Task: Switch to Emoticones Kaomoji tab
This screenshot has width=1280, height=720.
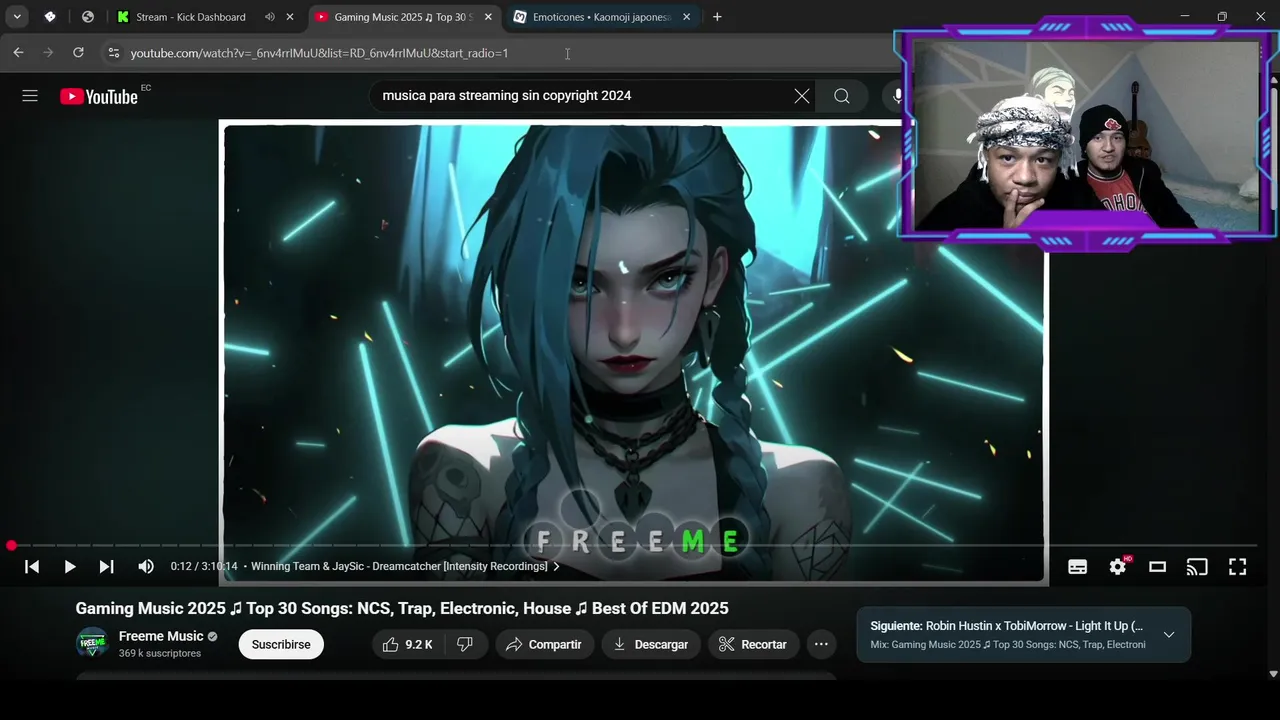Action: pos(602,17)
